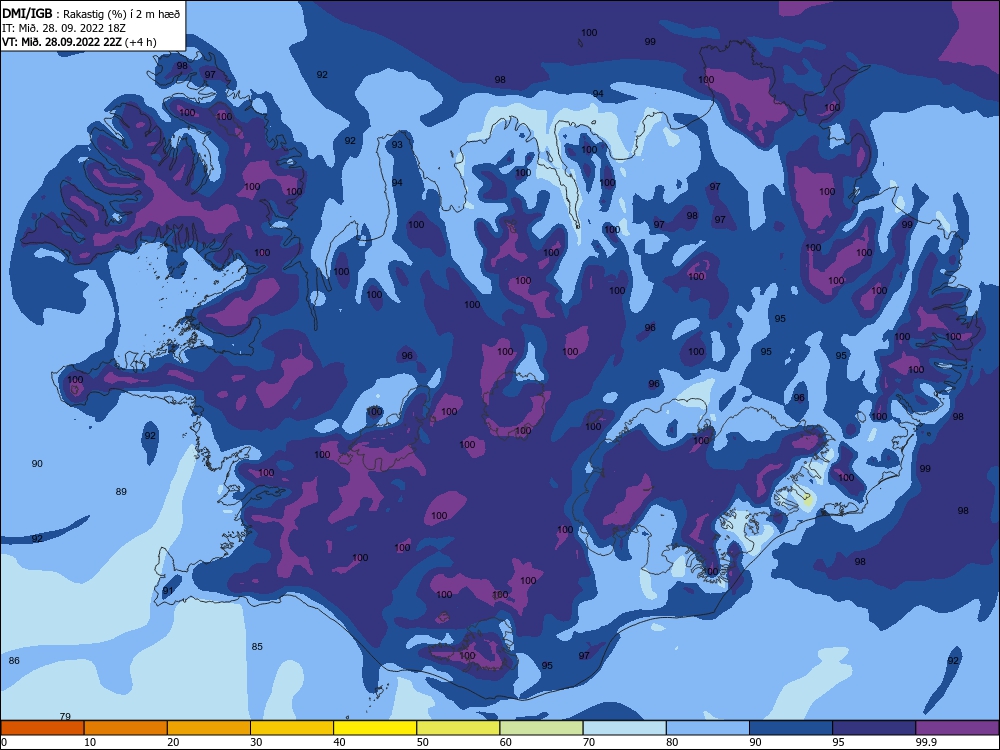Select the 30–40 legend color block

tap(292, 728)
